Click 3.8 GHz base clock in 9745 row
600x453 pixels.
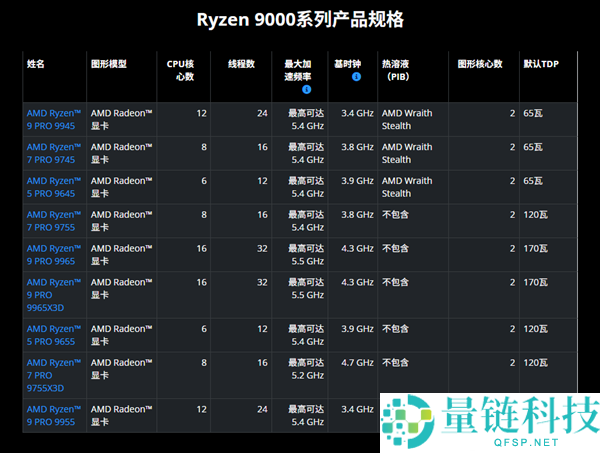(357, 147)
